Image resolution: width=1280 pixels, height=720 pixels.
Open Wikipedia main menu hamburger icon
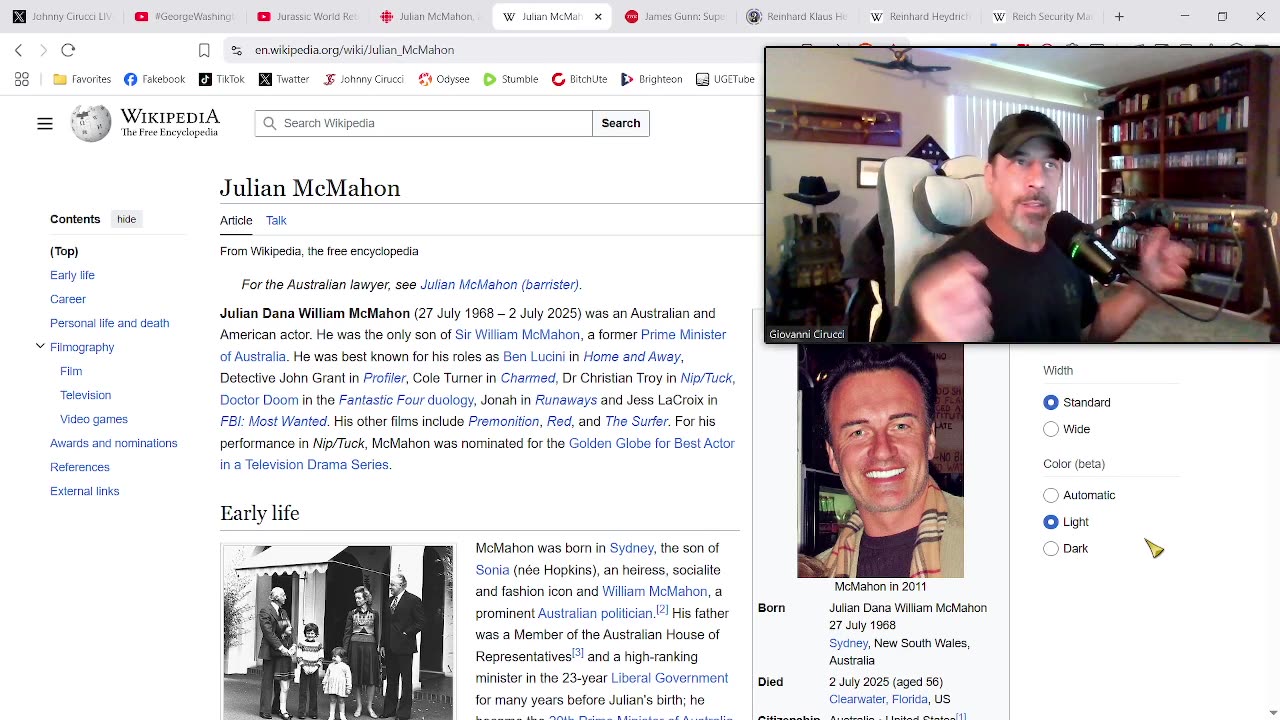[x=45, y=123]
